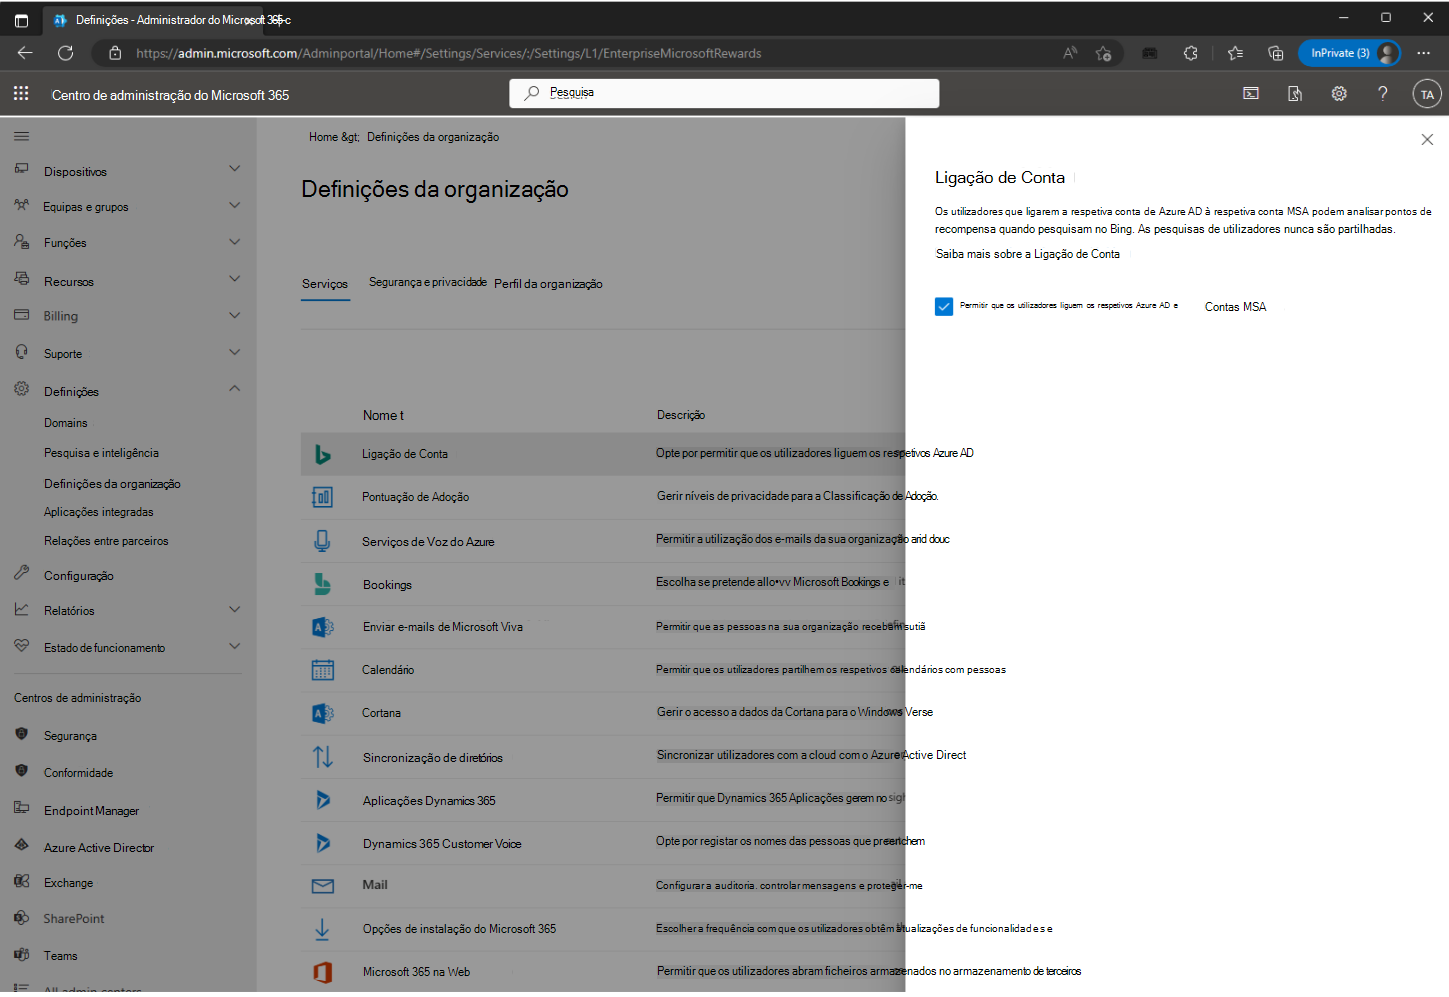Open the Conformidade admin center link
Screen dimensions: 1449x997
click(79, 773)
